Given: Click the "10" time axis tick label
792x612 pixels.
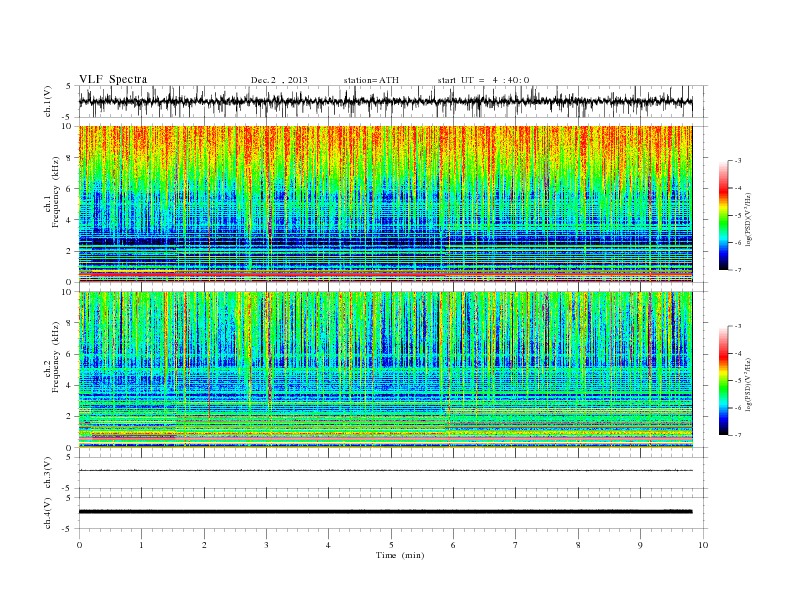Looking at the screenshot, I should [703, 545].
